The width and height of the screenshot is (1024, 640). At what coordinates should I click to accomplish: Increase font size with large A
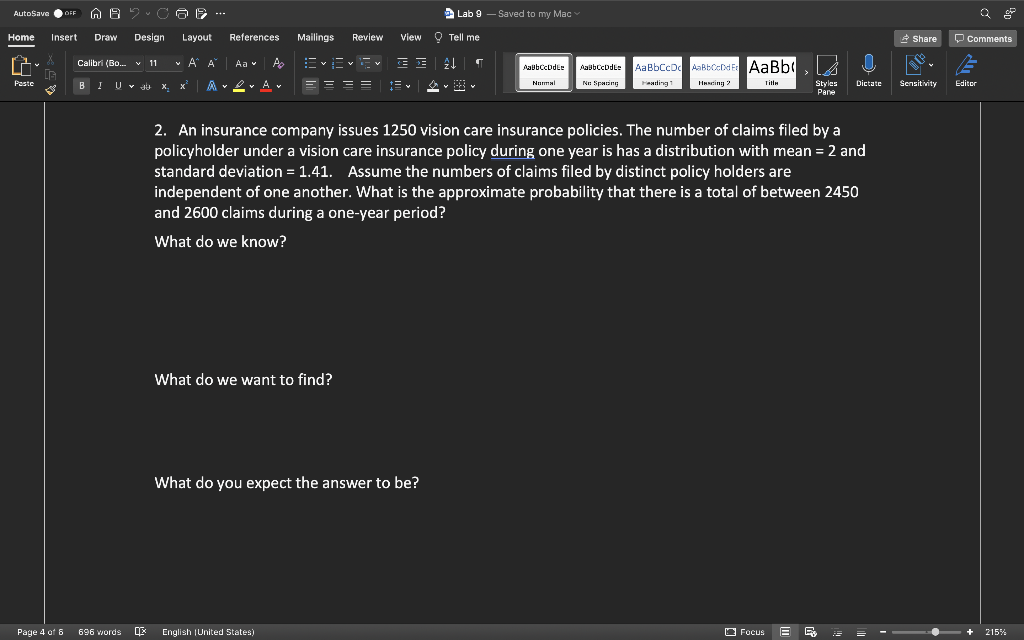pos(193,63)
